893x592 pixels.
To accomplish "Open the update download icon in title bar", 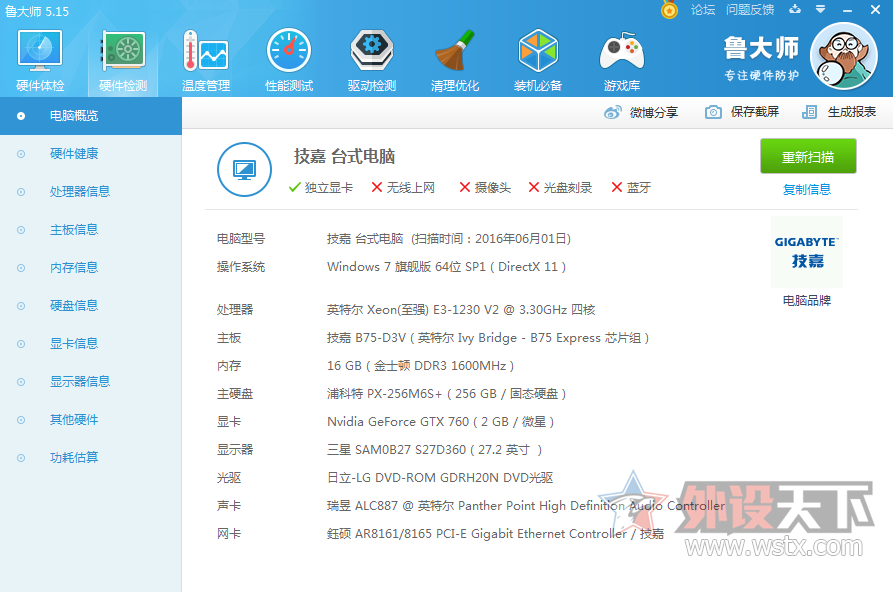I will (793, 9).
